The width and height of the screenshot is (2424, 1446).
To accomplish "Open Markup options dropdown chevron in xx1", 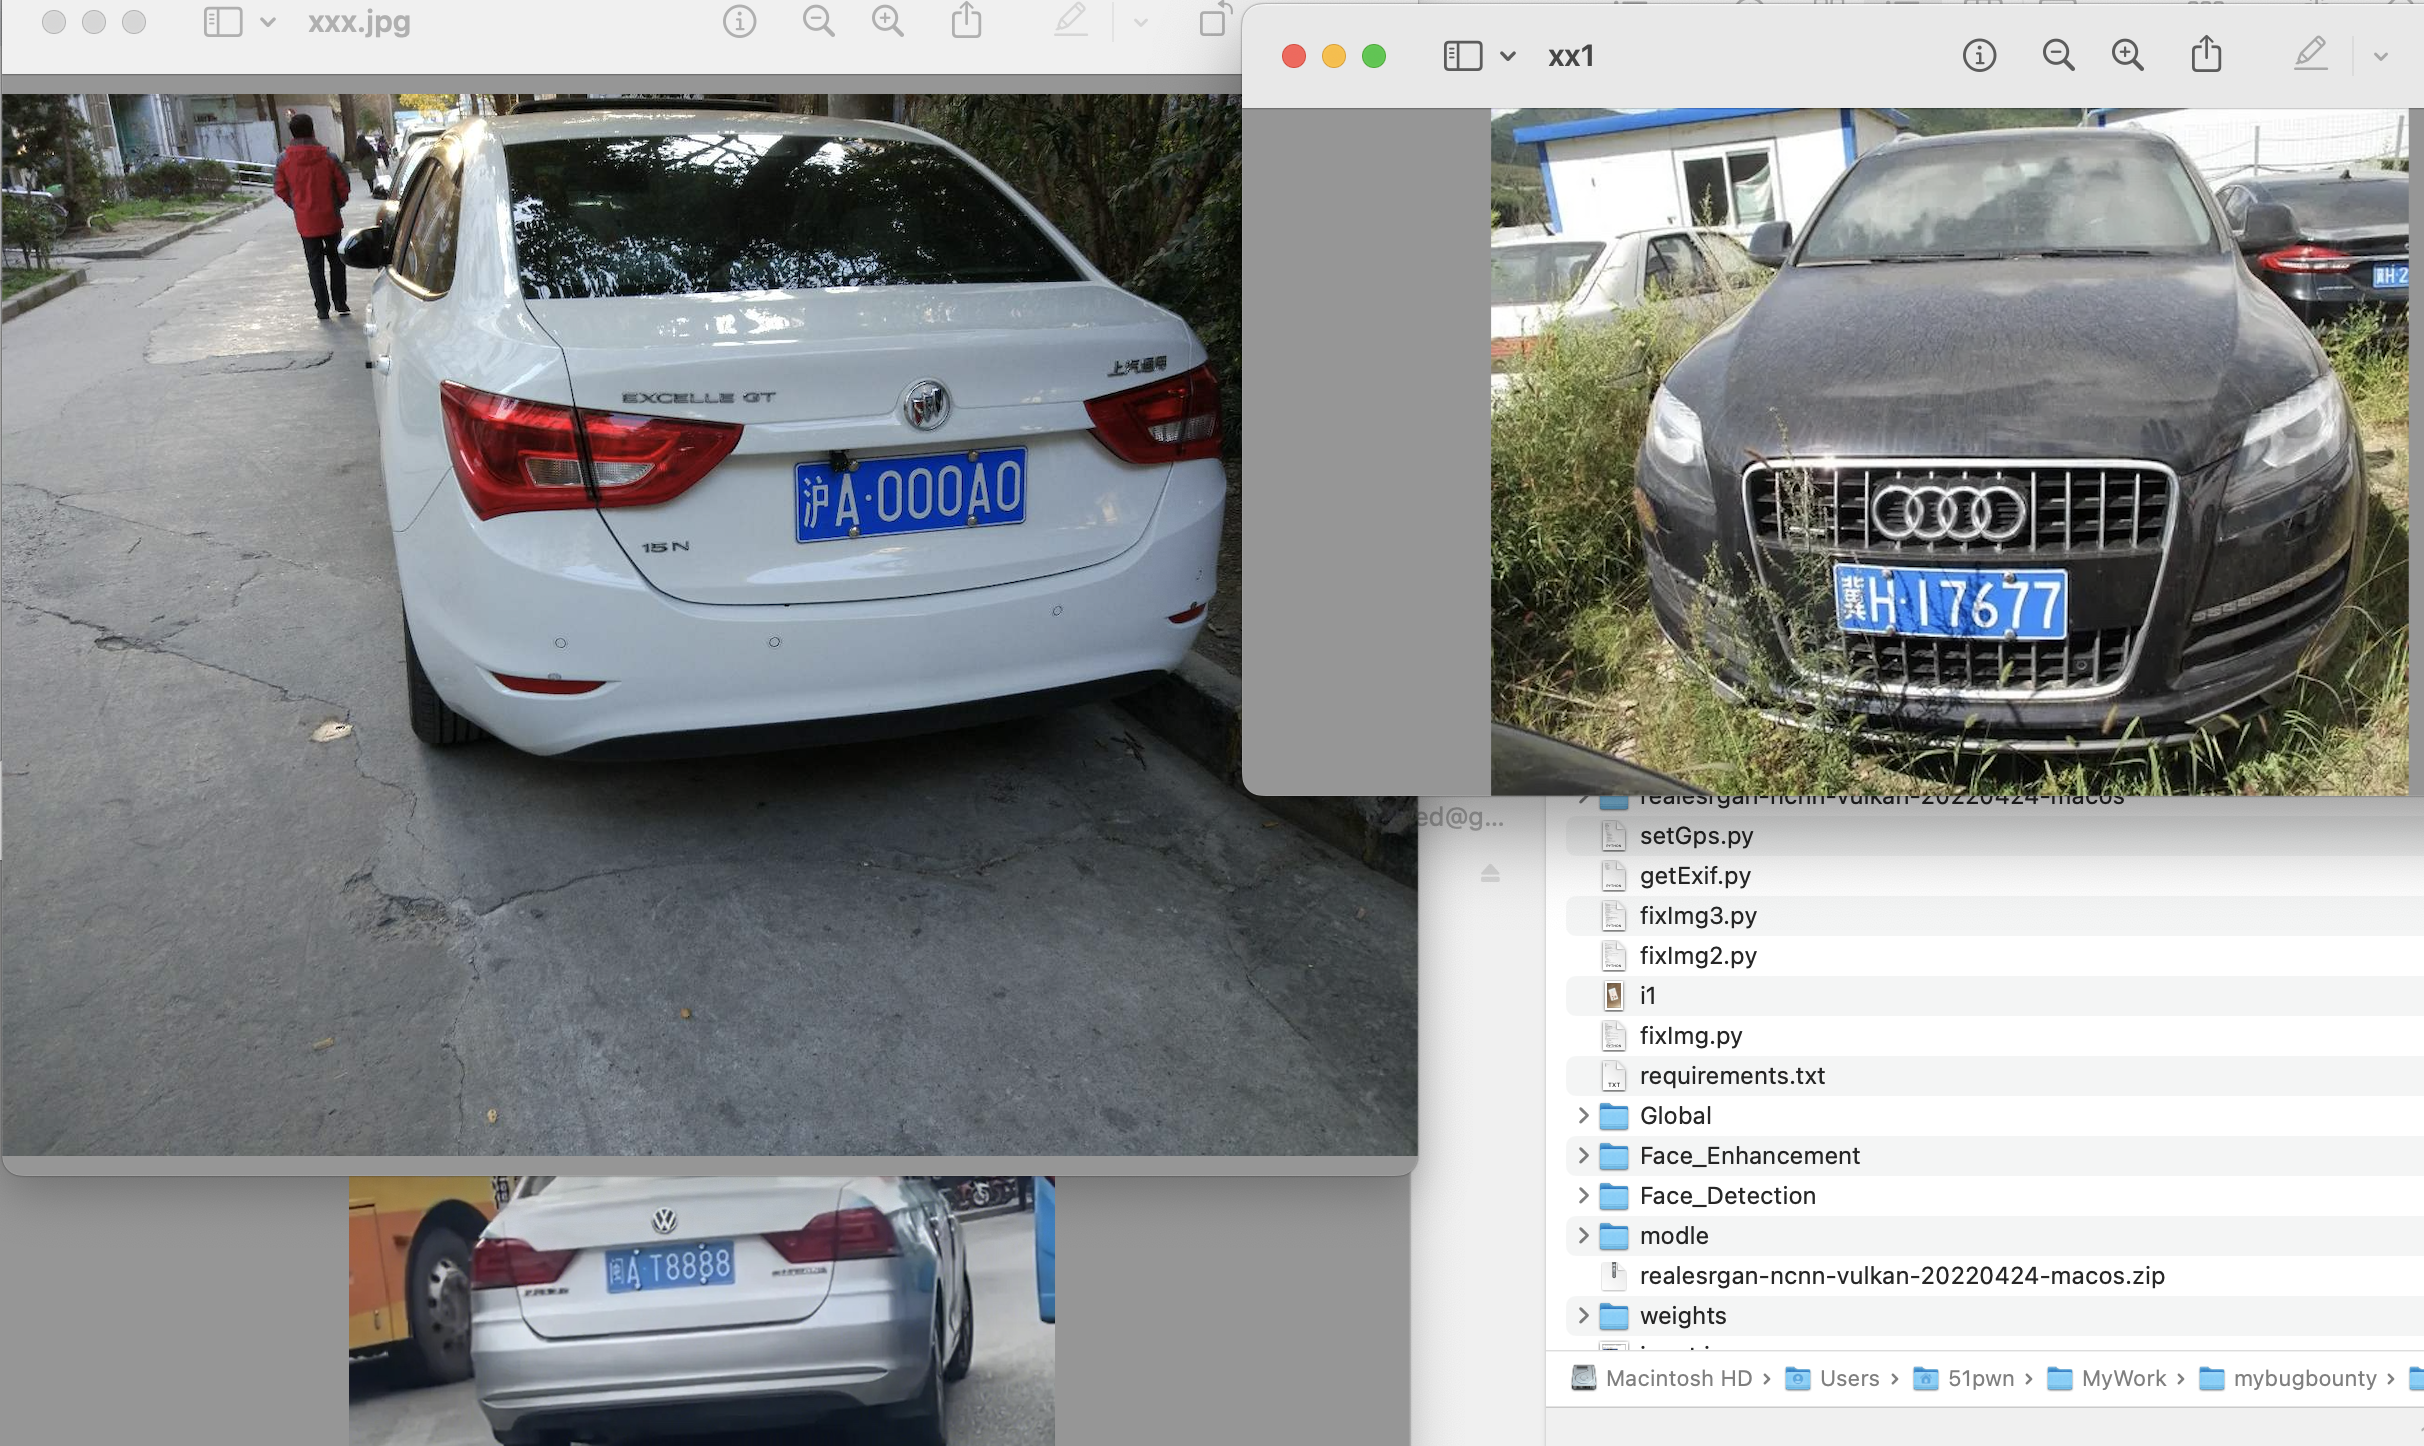I will coord(2381,57).
